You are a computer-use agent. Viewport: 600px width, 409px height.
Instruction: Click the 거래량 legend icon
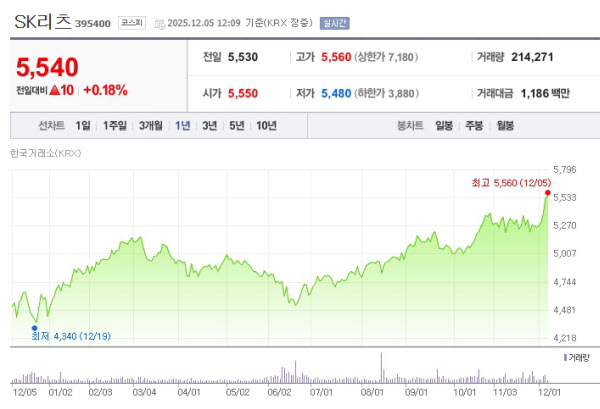click(565, 357)
